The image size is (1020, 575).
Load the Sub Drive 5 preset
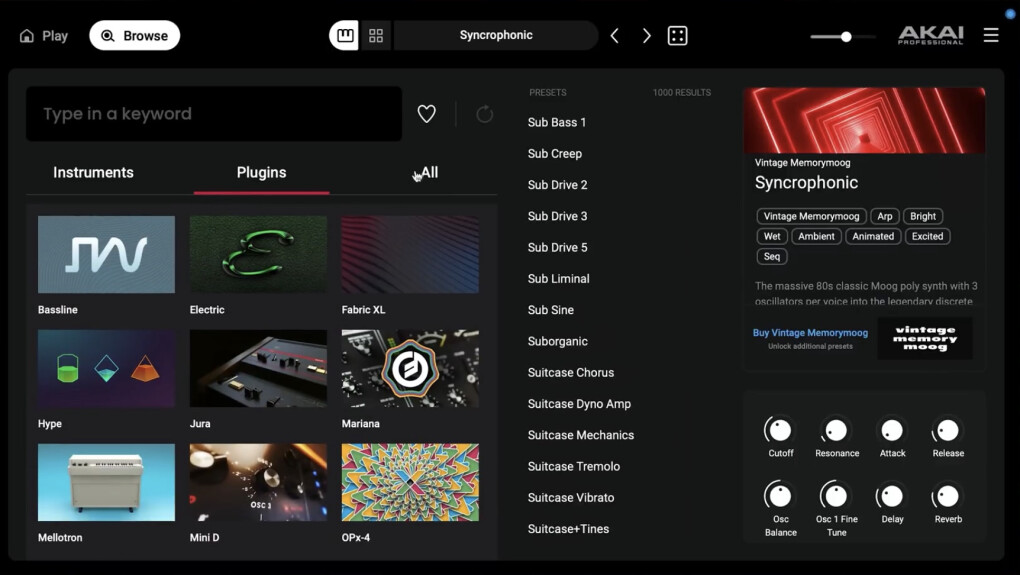[x=557, y=247]
